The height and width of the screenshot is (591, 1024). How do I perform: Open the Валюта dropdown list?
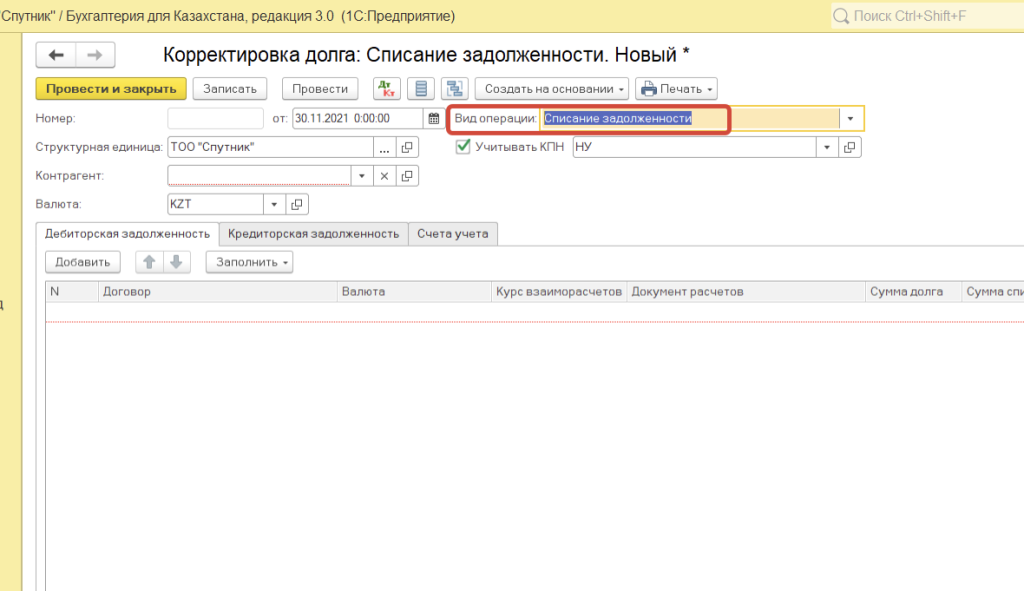(274, 204)
